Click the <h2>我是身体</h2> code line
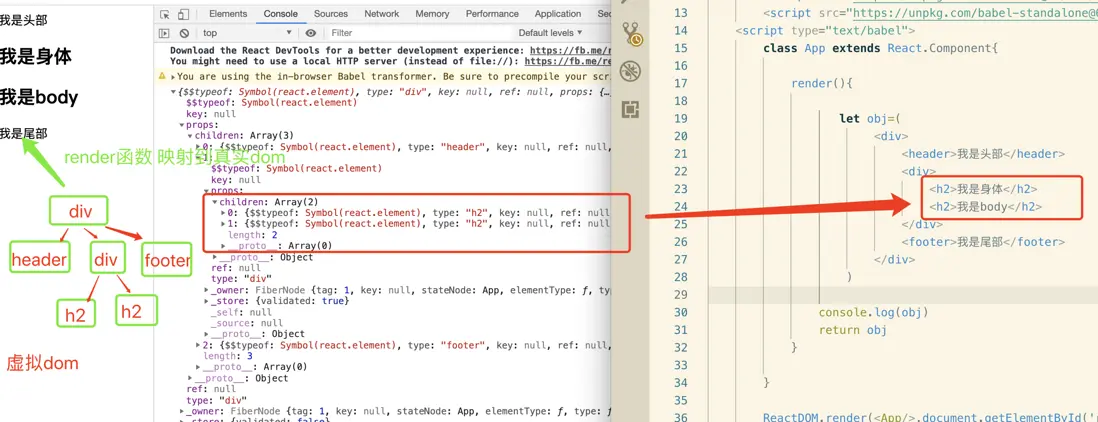 [983, 189]
